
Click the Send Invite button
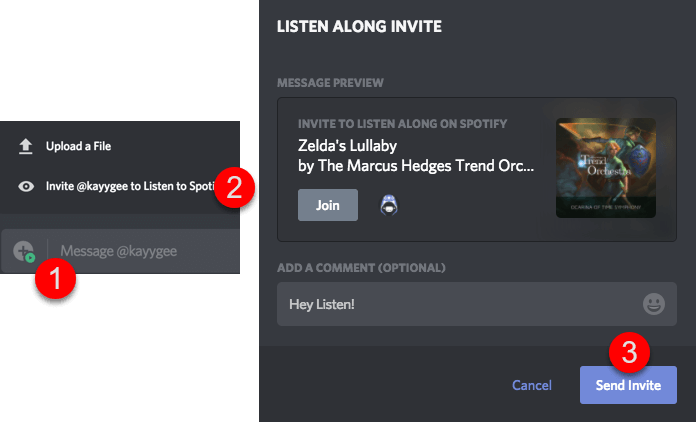pyautogui.click(x=628, y=385)
